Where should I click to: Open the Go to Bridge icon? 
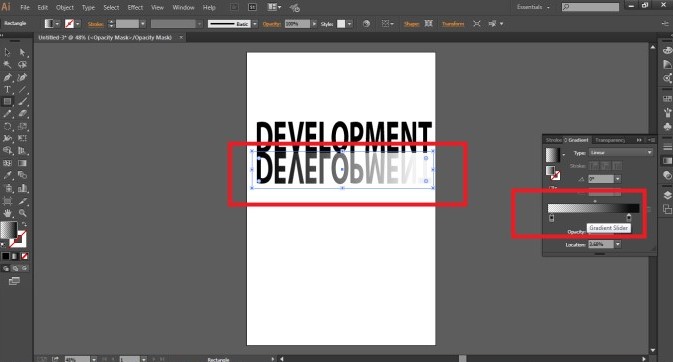pos(234,7)
